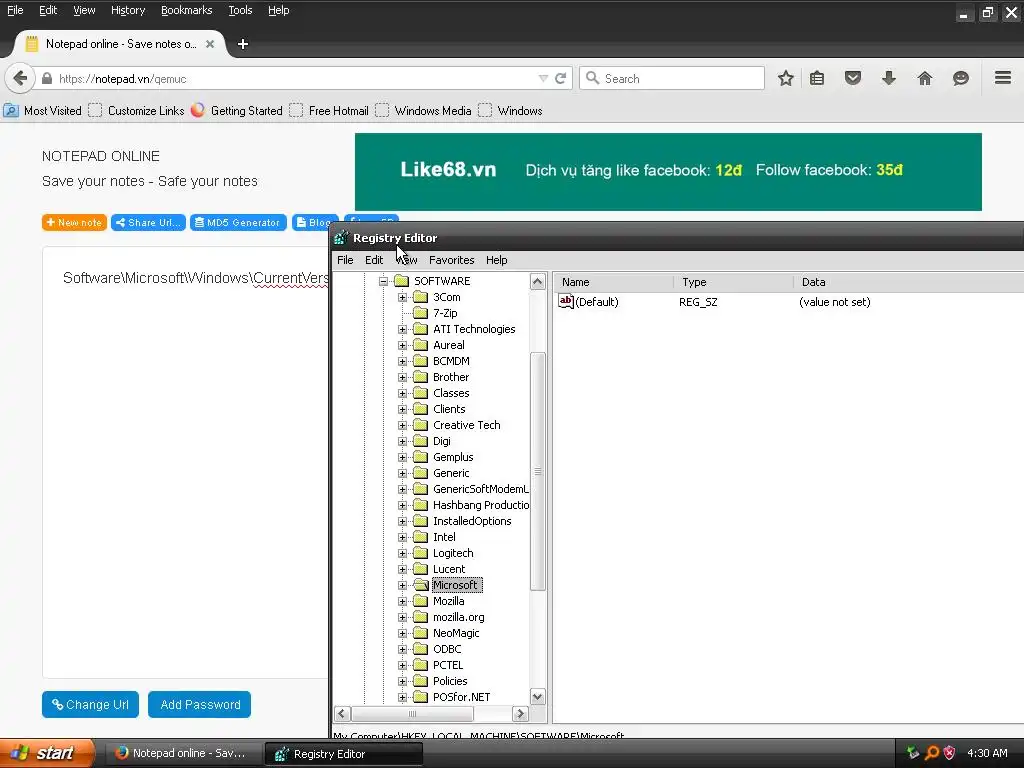This screenshot has width=1024, height=768.
Task: Click the Firefox Search input box
Action: click(x=672, y=78)
